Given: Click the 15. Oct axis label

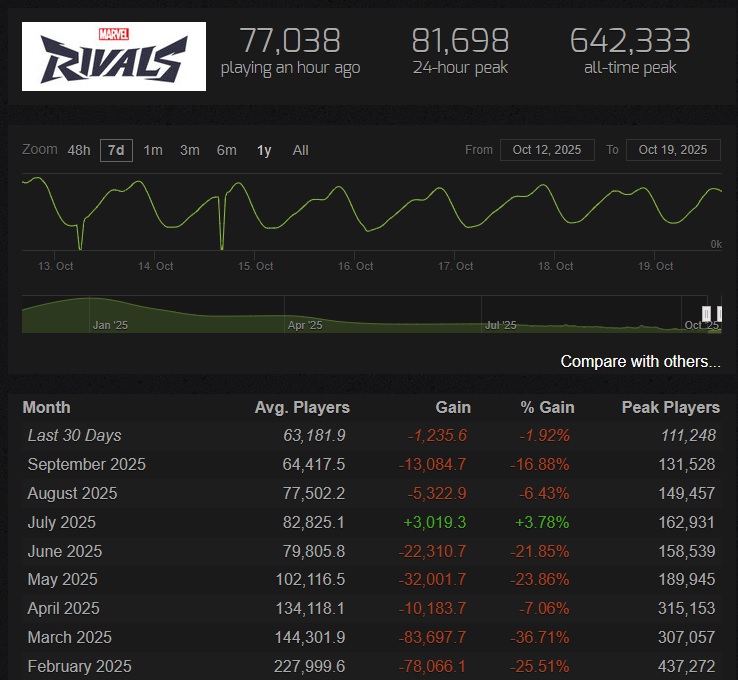Looking at the screenshot, I should pyautogui.click(x=256, y=266).
